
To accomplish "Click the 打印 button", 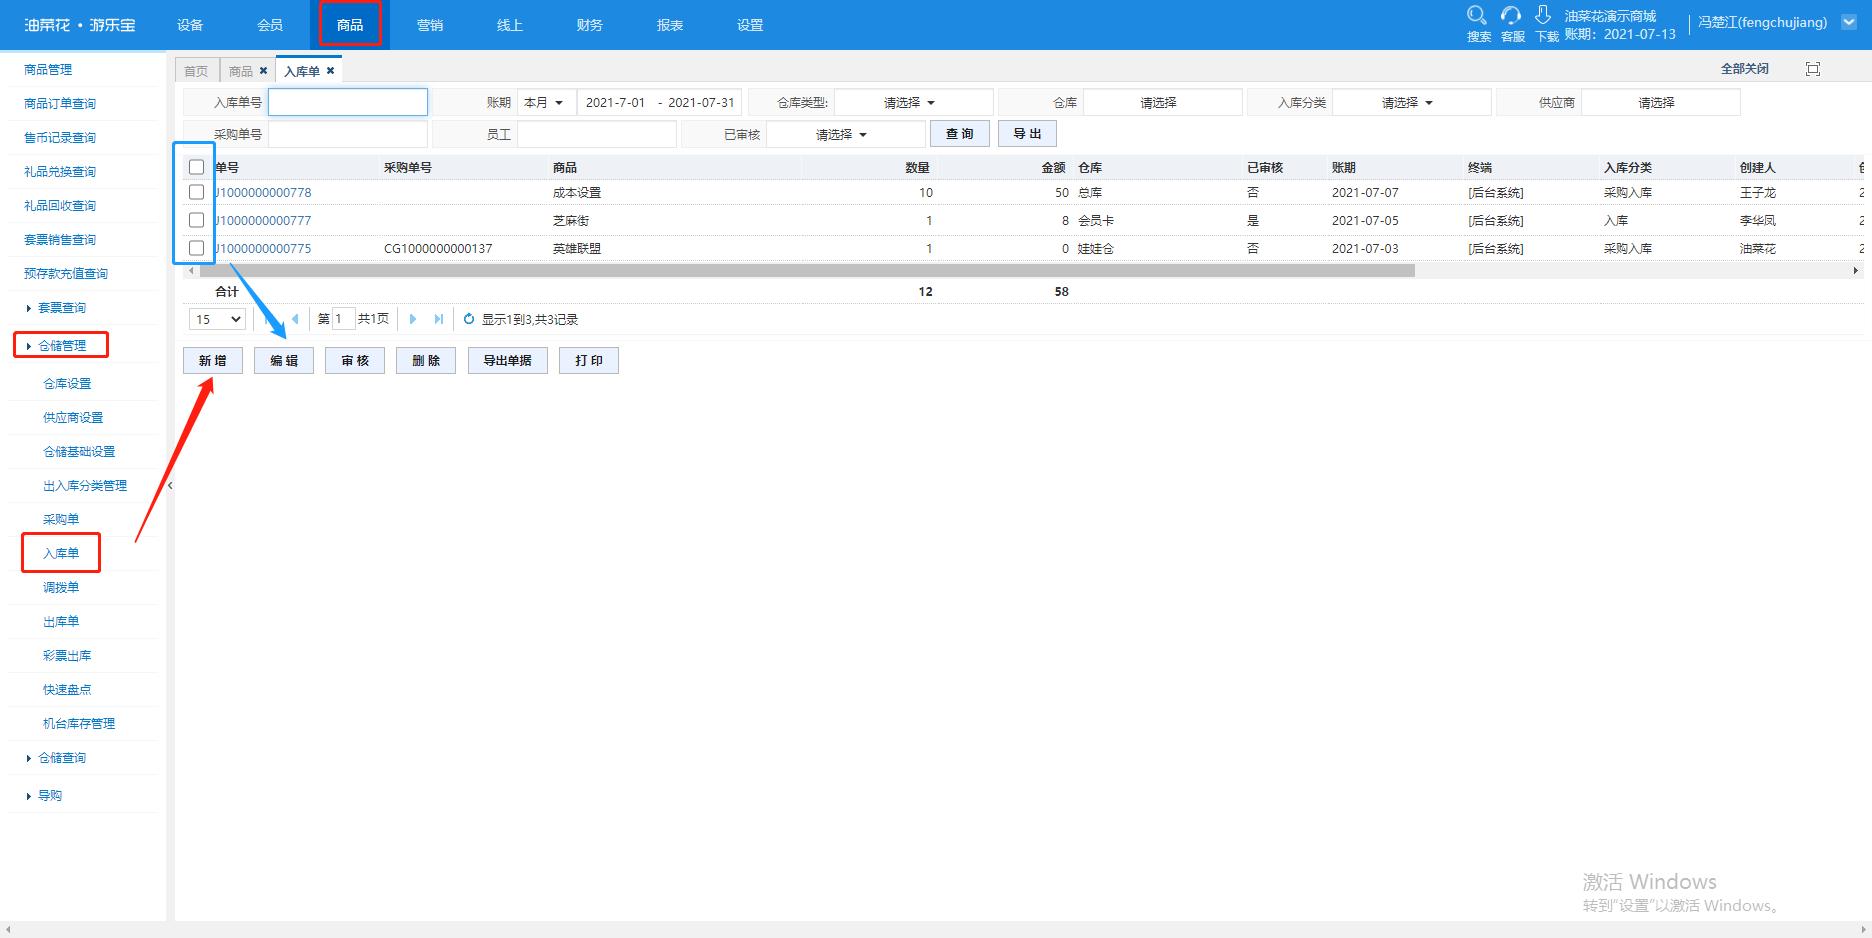I will tap(589, 361).
